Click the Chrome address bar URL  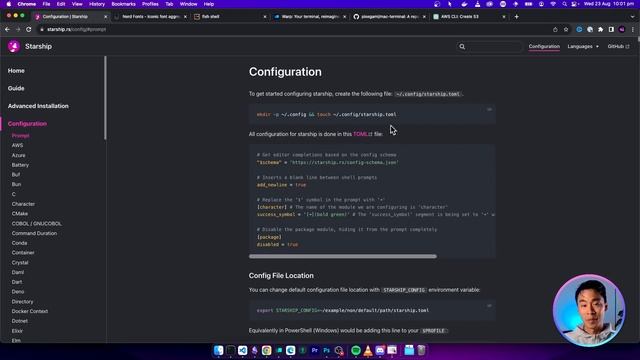[76, 29]
